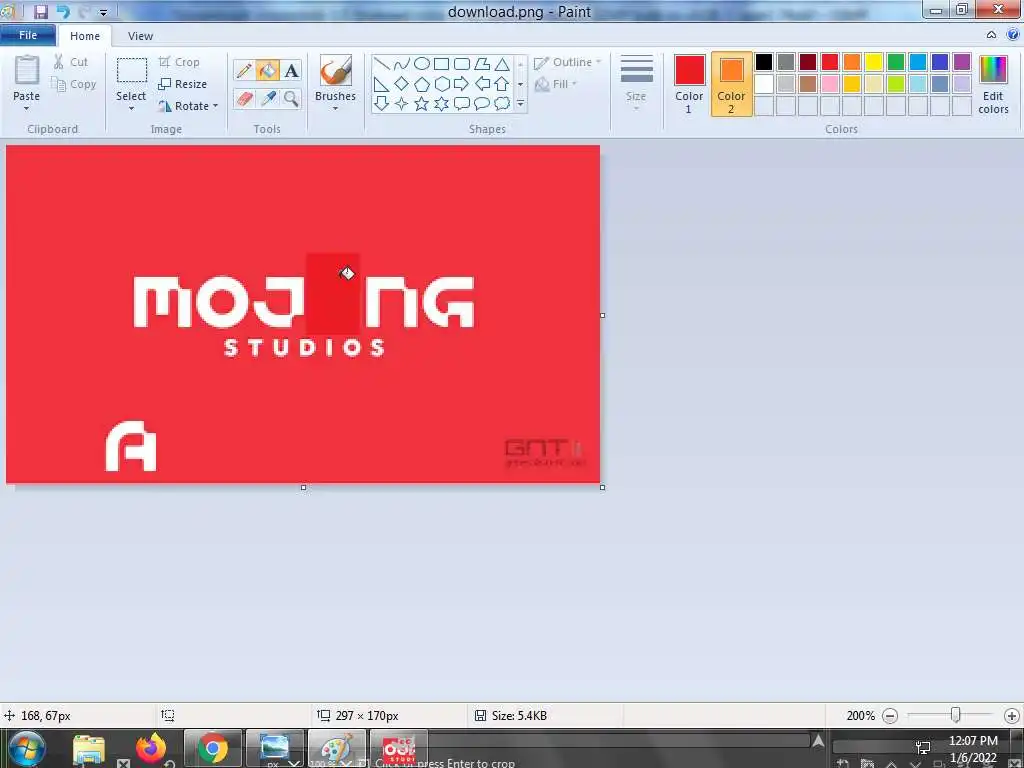The image size is (1024, 768).
Task: Choose the Down arrow shape
Action: 382,103
